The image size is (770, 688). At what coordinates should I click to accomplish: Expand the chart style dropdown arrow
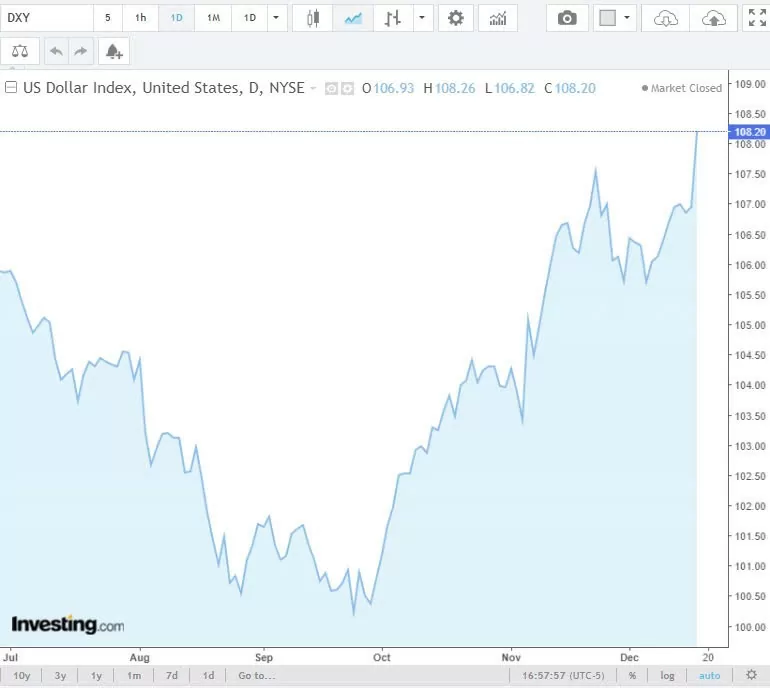click(424, 18)
